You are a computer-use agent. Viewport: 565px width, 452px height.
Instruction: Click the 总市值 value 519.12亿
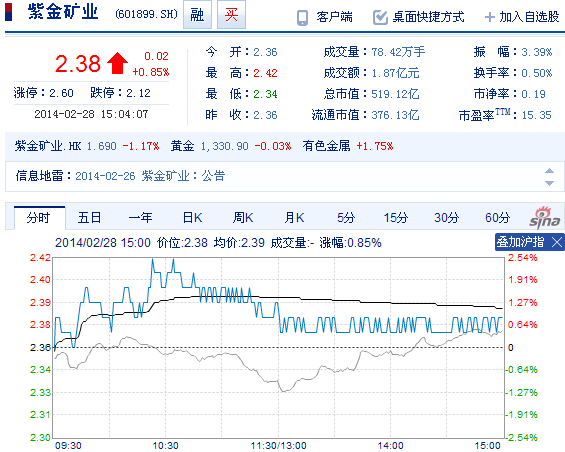(395, 94)
